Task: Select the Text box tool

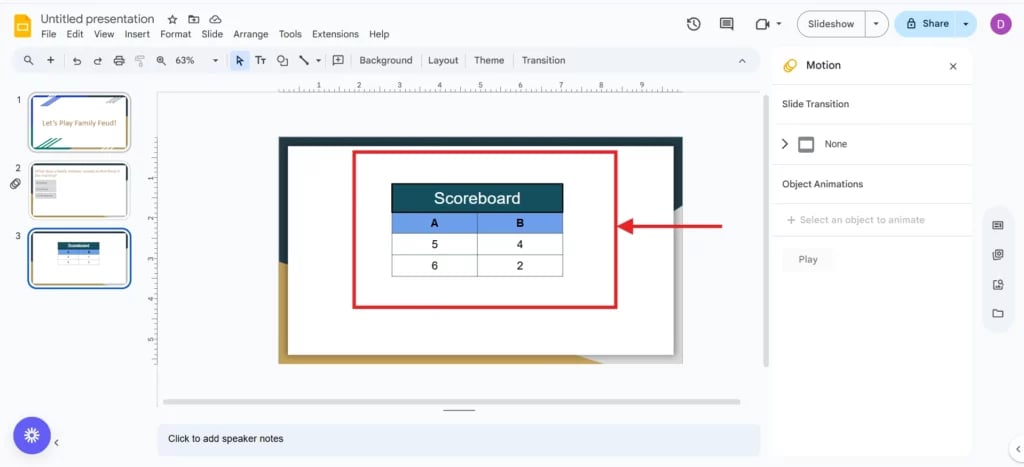Action: point(261,61)
